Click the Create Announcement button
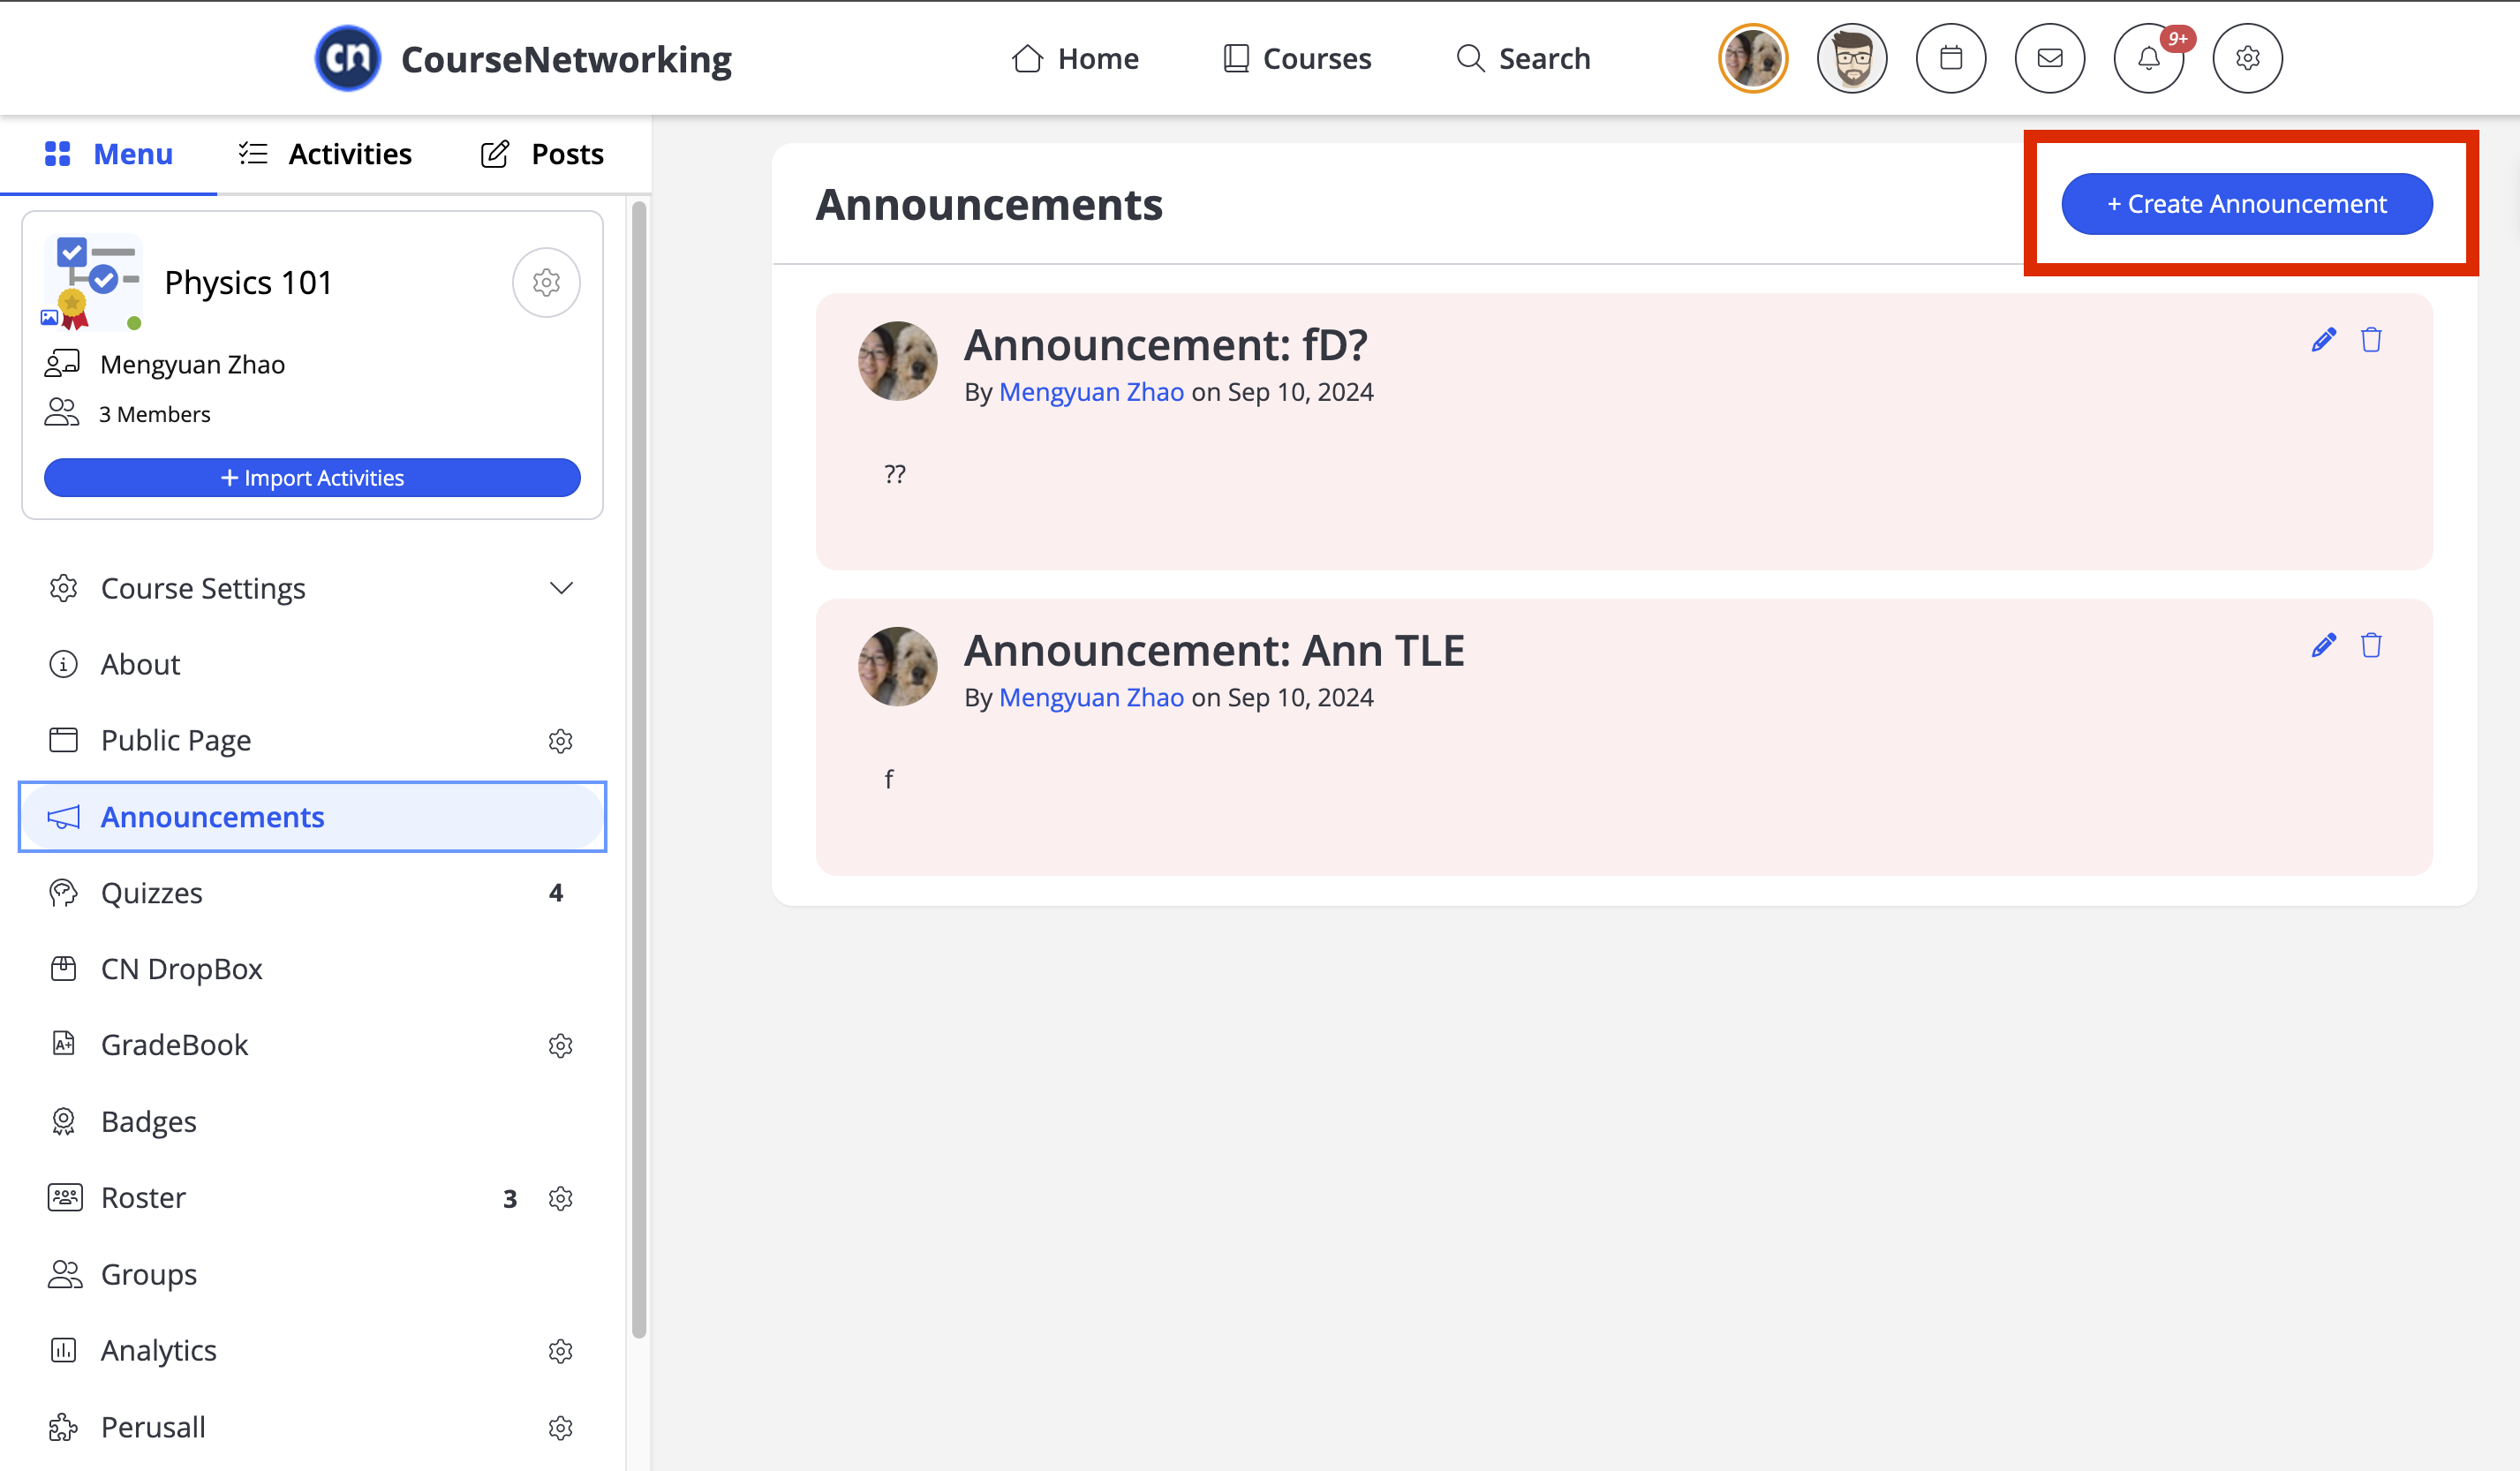The height and width of the screenshot is (1471, 2520). click(2246, 204)
